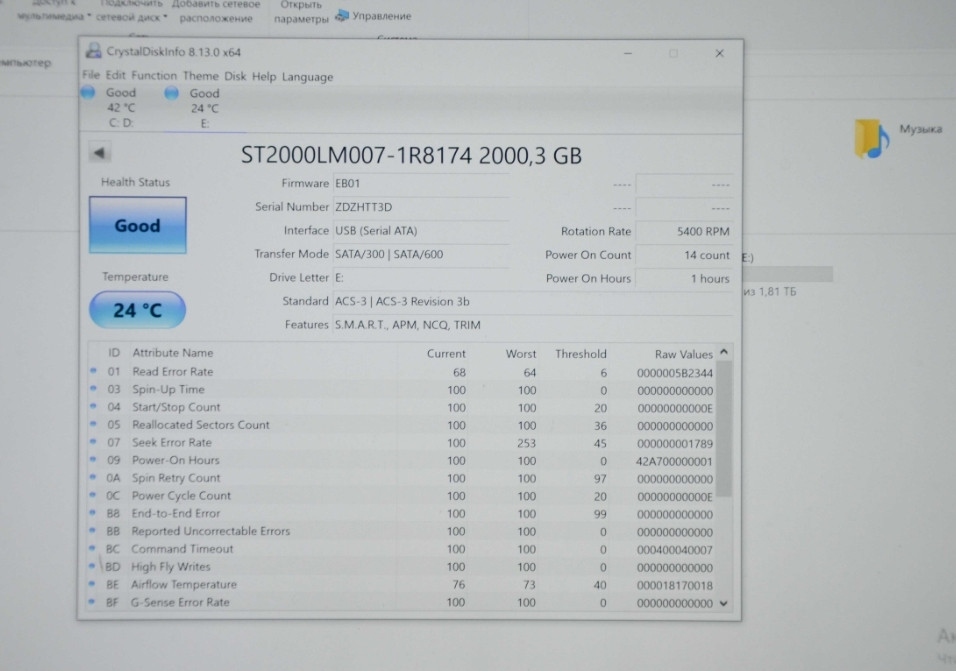Open the Function menu
Image resolution: width=956 pixels, height=671 pixels.
click(153, 76)
